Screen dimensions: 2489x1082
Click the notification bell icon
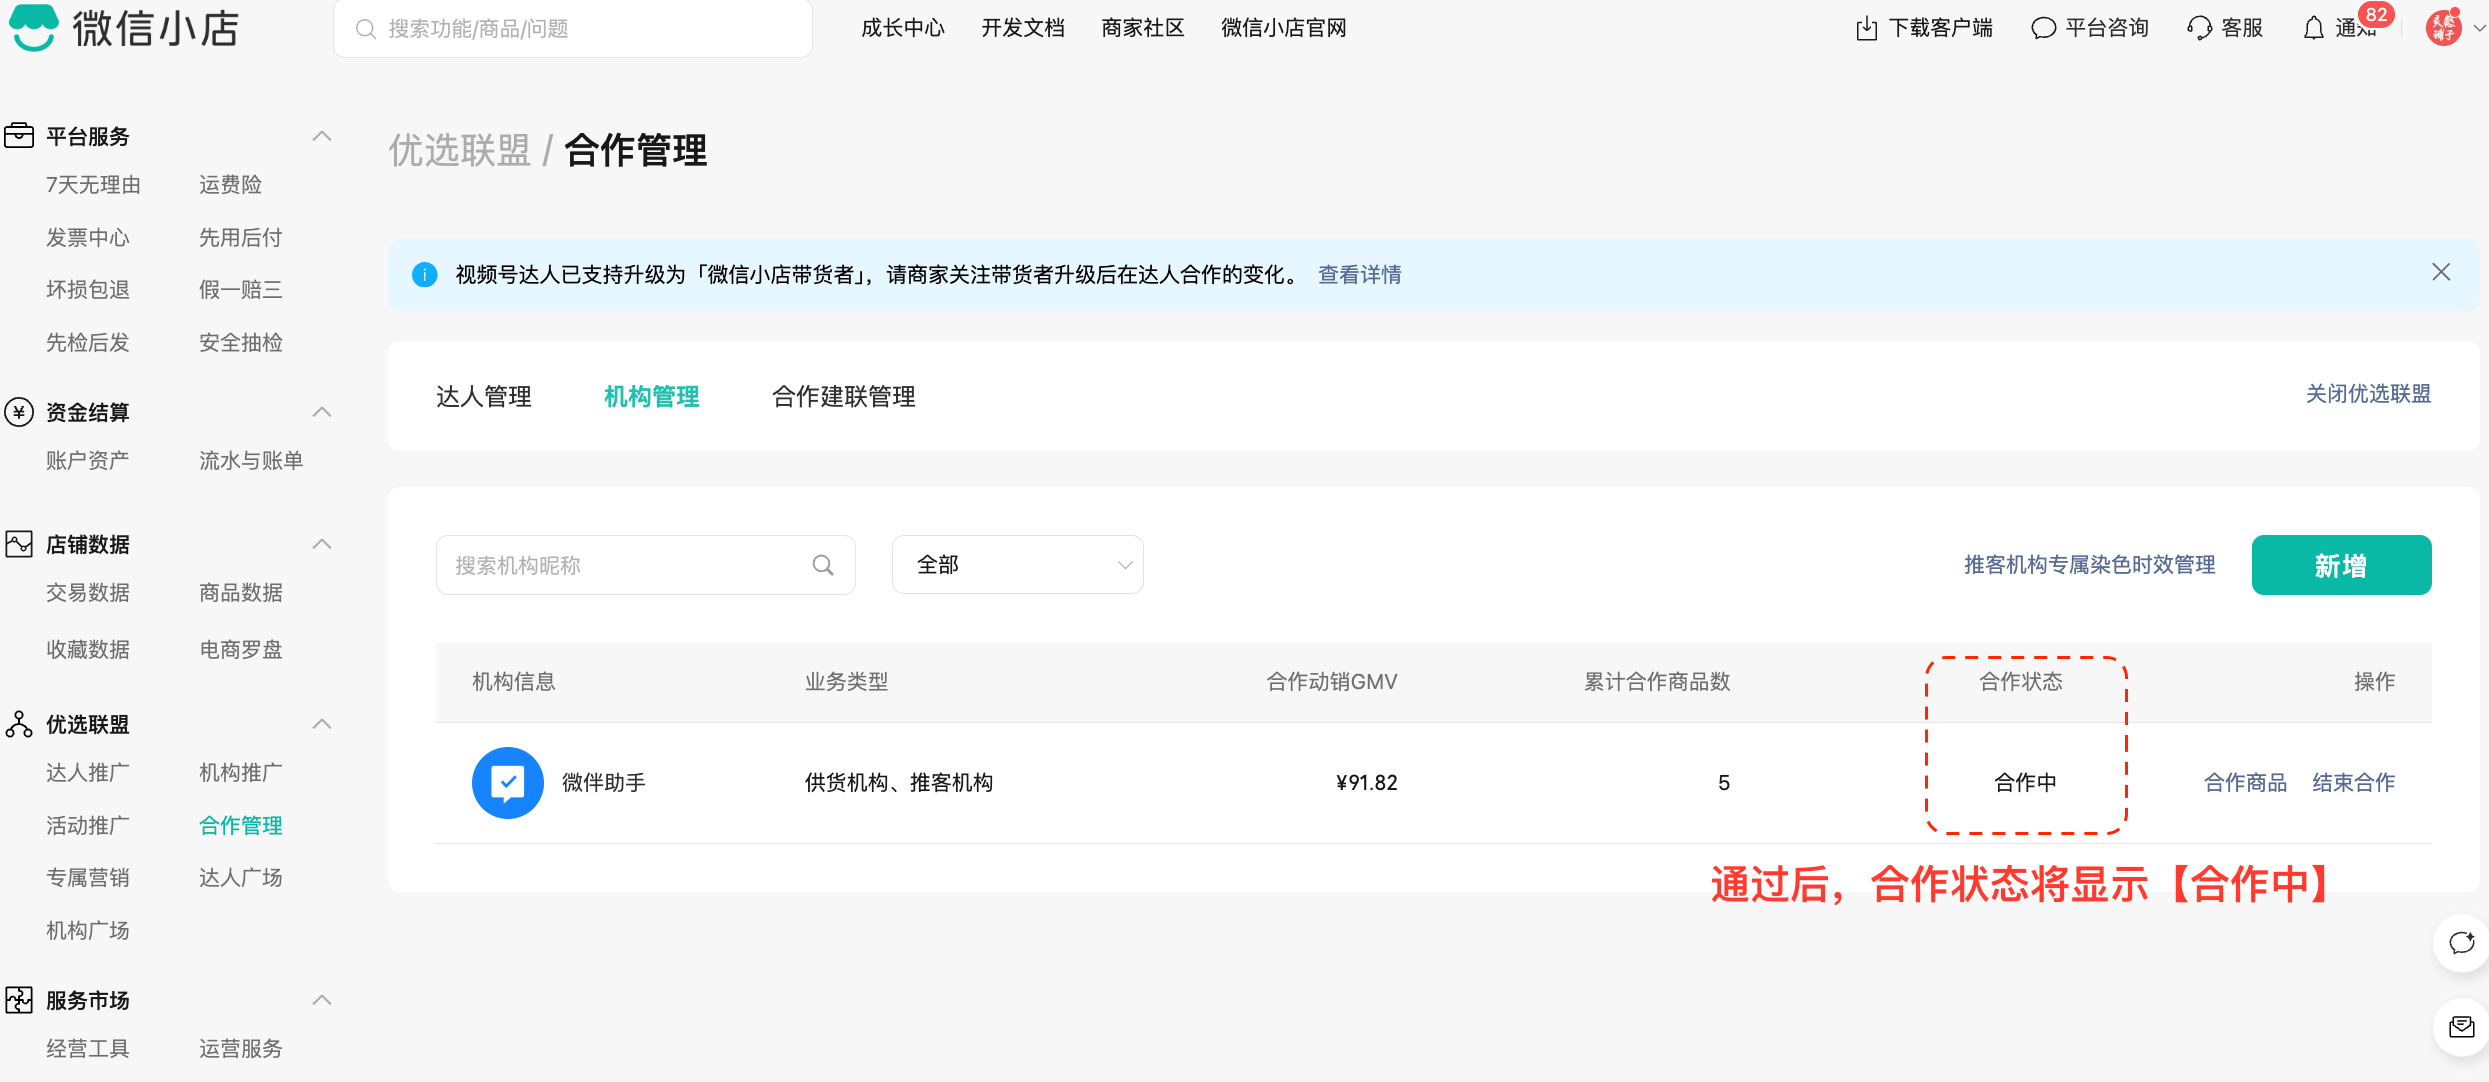tap(2313, 28)
